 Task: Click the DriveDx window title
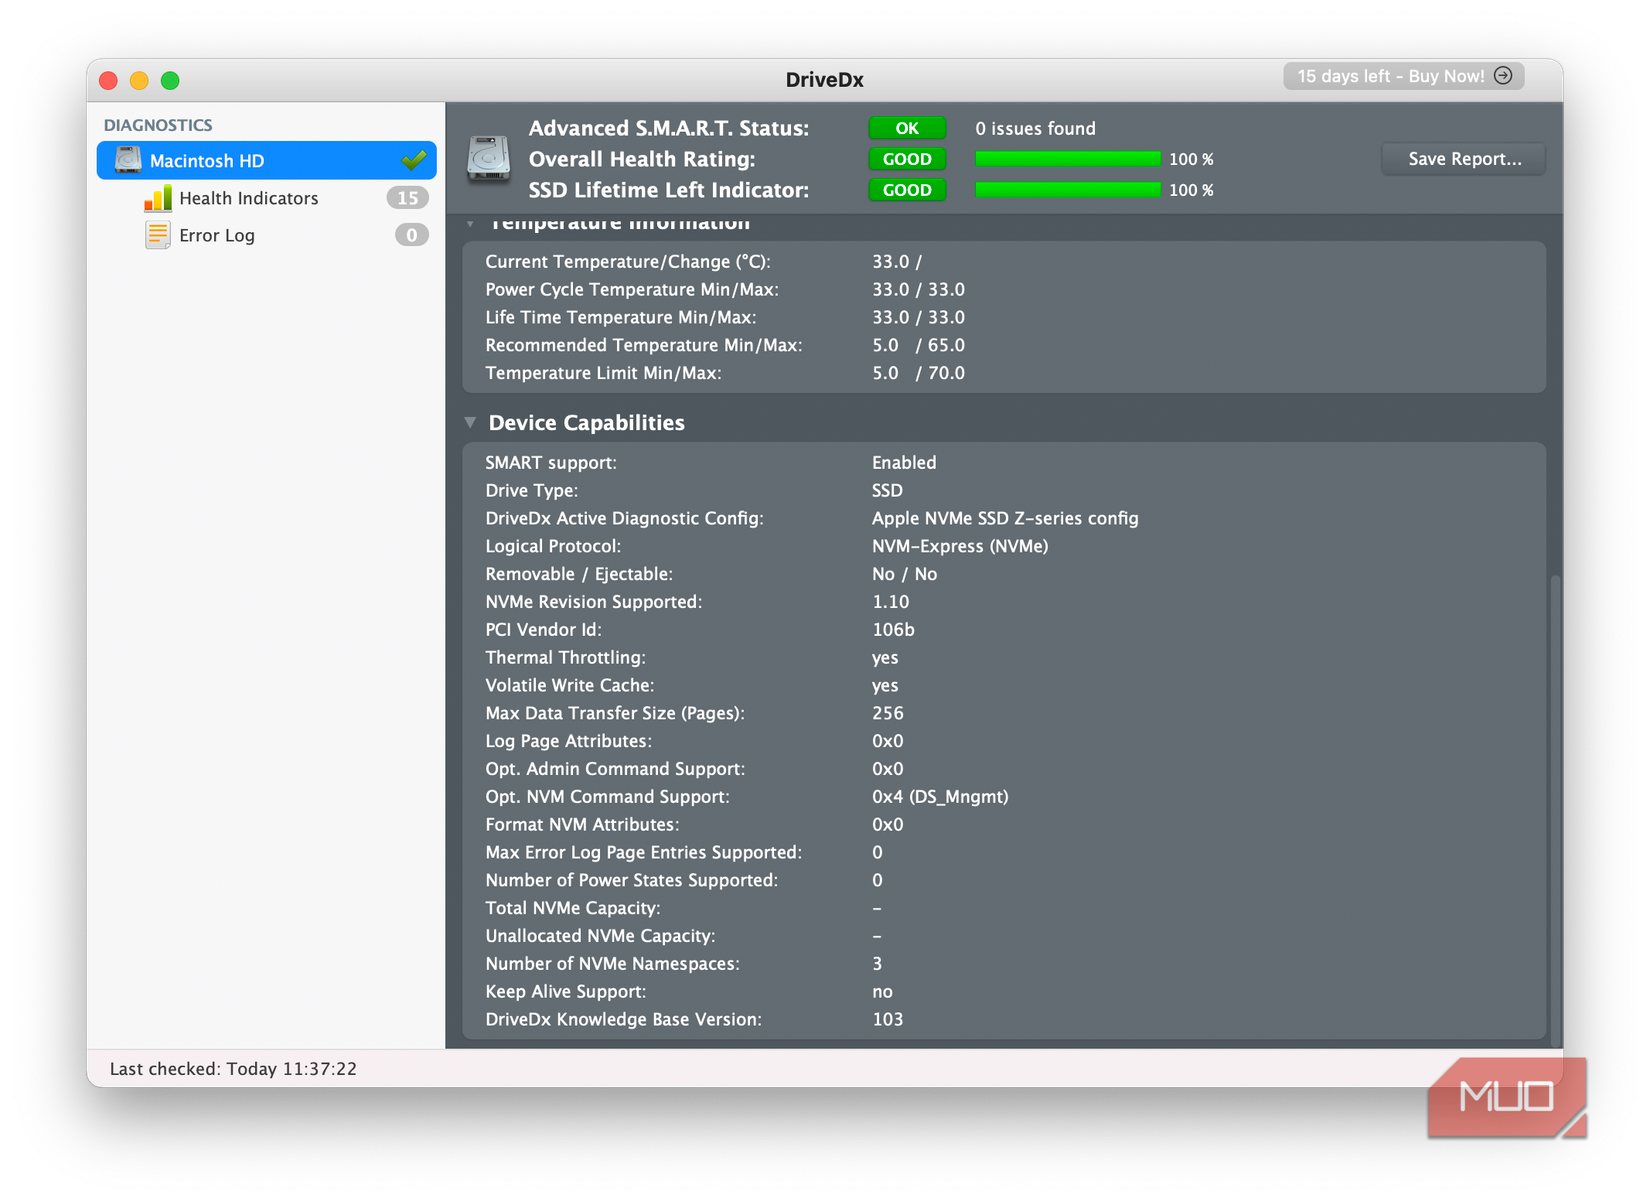(825, 80)
